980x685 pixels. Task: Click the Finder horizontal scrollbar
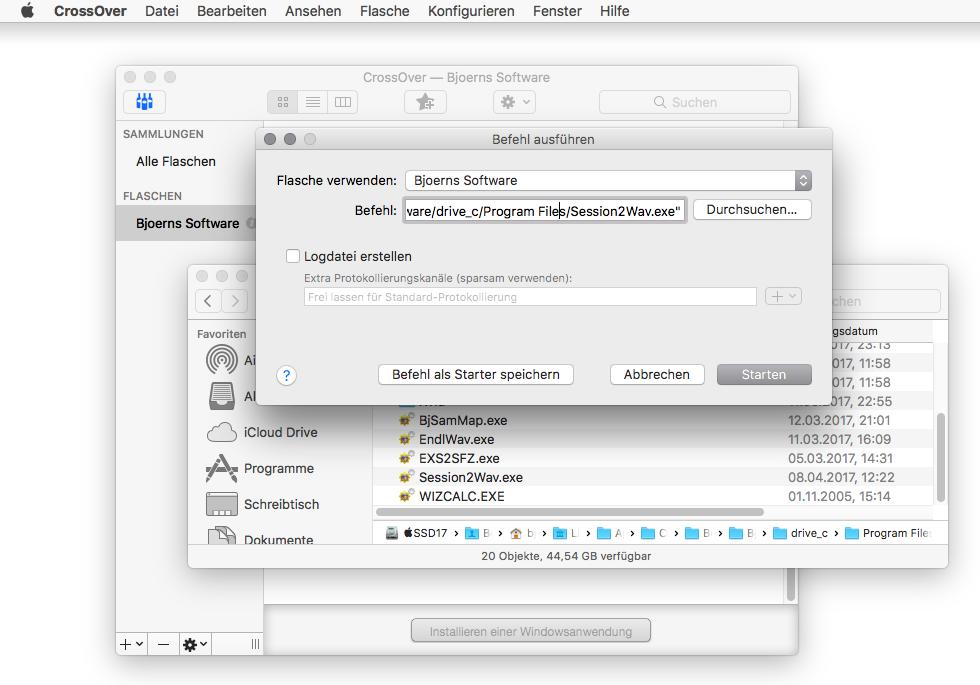point(569,512)
